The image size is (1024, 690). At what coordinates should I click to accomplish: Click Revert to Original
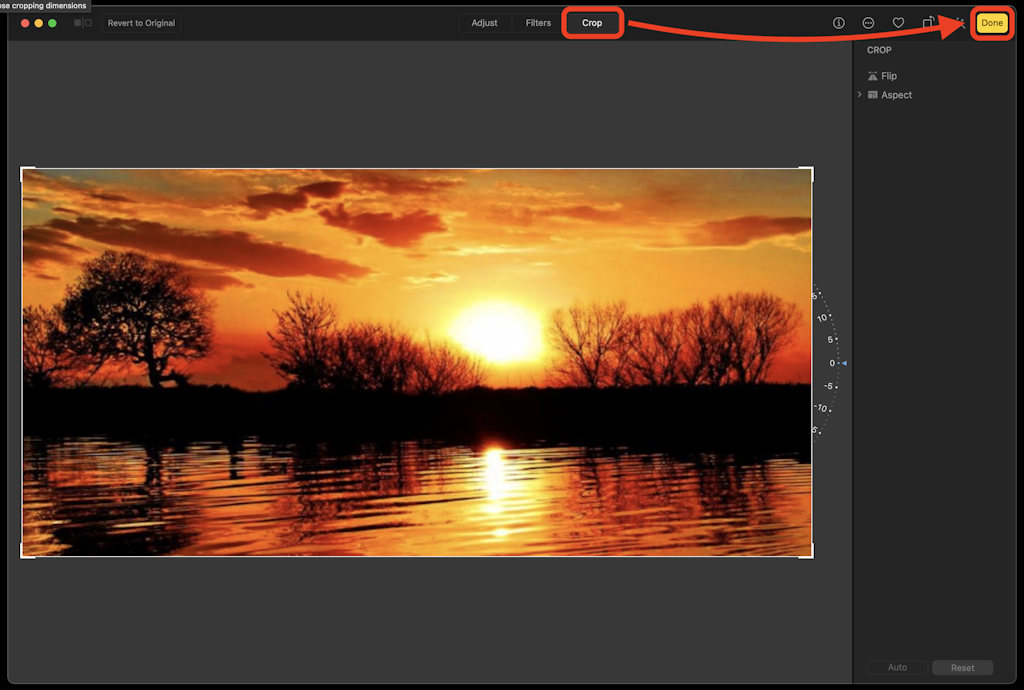tap(140, 22)
